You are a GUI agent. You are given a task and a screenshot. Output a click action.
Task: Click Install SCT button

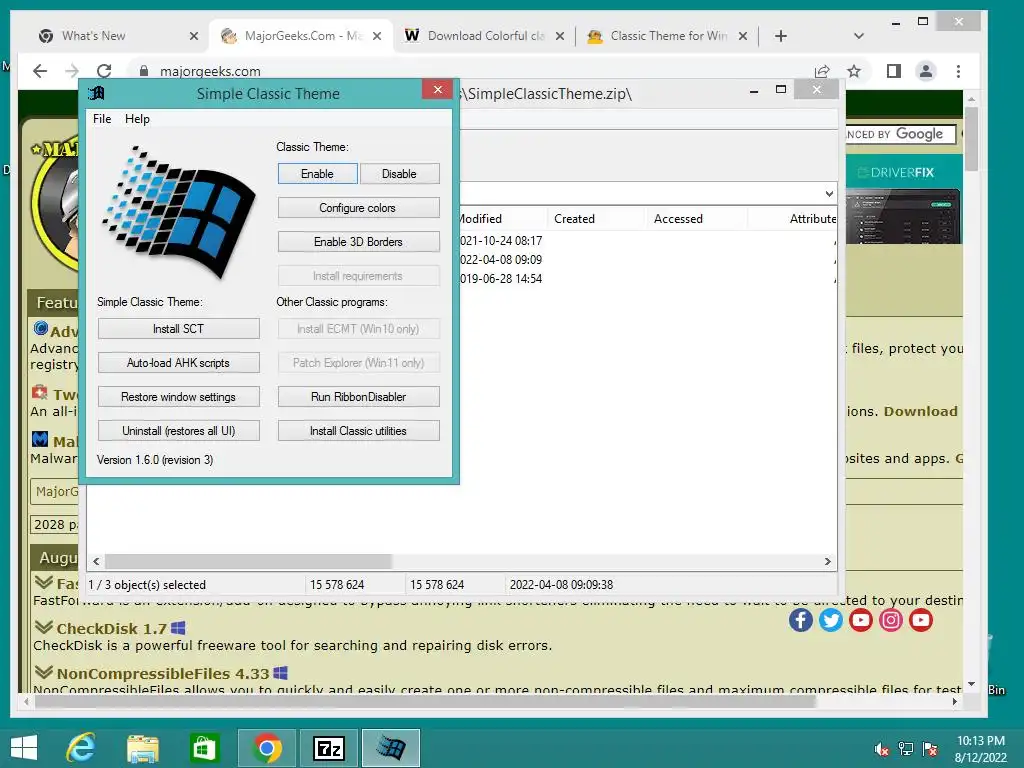tap(178, 328)
